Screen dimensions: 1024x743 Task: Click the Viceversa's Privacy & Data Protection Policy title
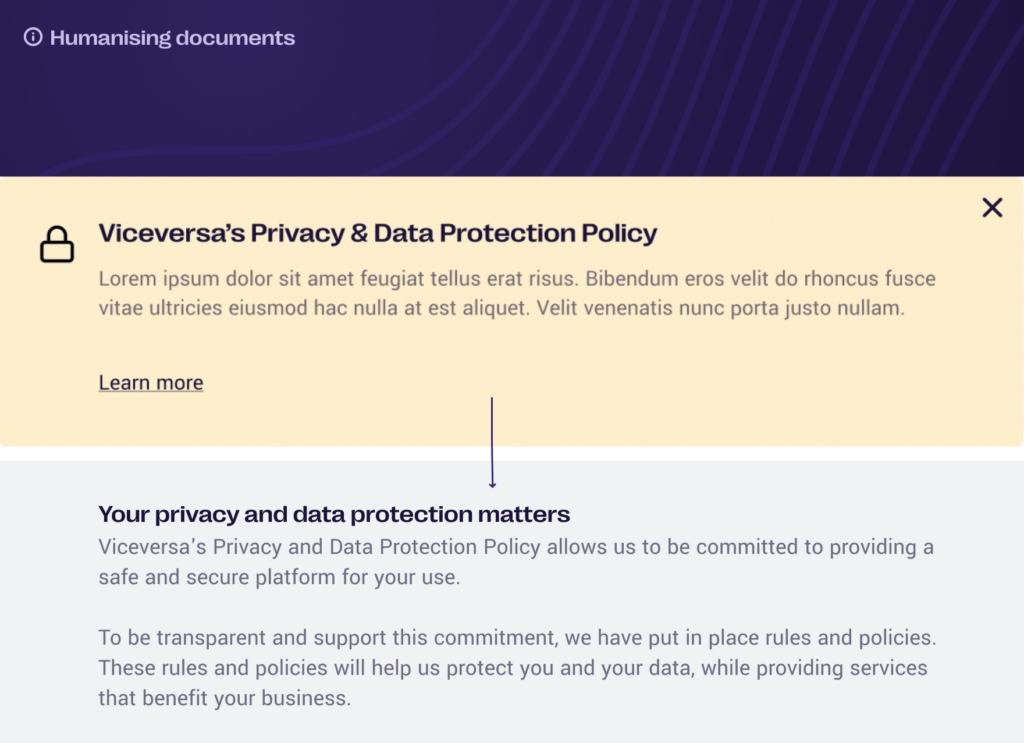point(377,233)
